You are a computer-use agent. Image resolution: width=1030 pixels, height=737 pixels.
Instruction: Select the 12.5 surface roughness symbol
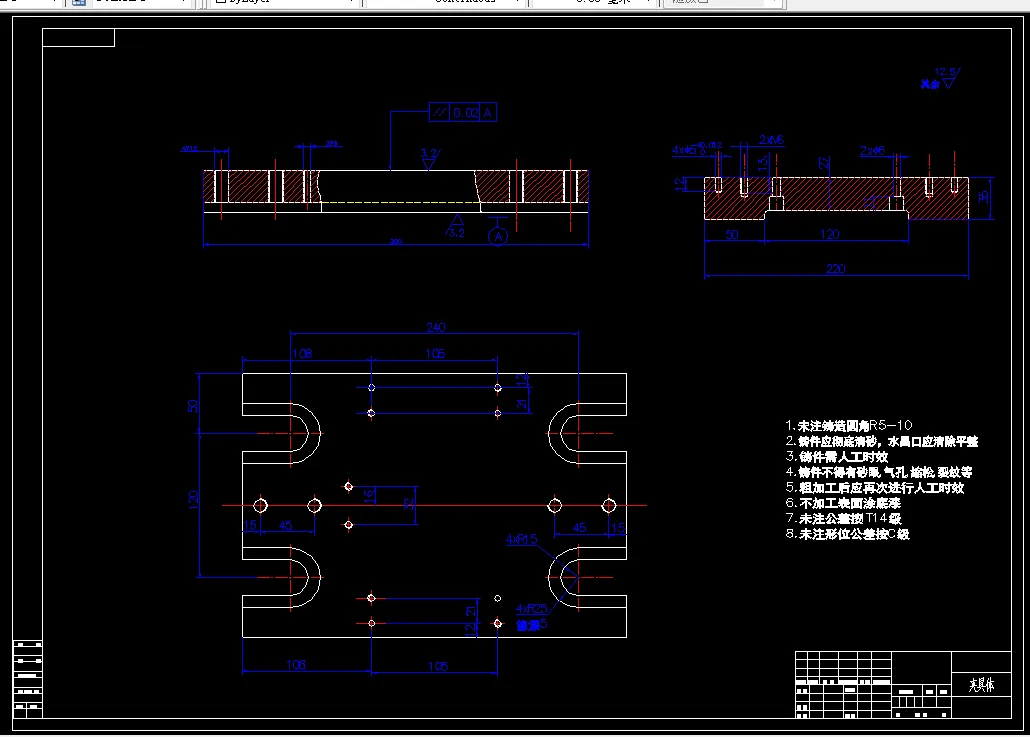point(949,77)
